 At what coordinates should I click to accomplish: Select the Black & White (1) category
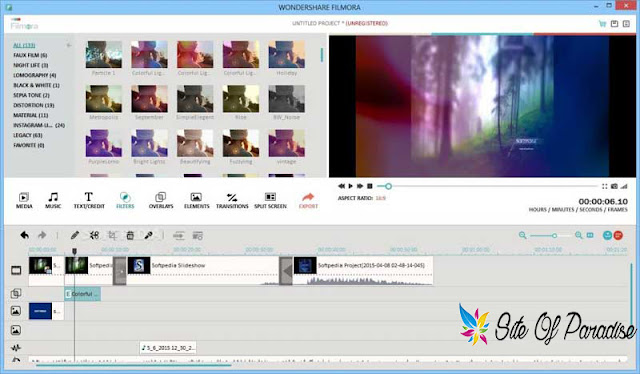click(36, 85)
